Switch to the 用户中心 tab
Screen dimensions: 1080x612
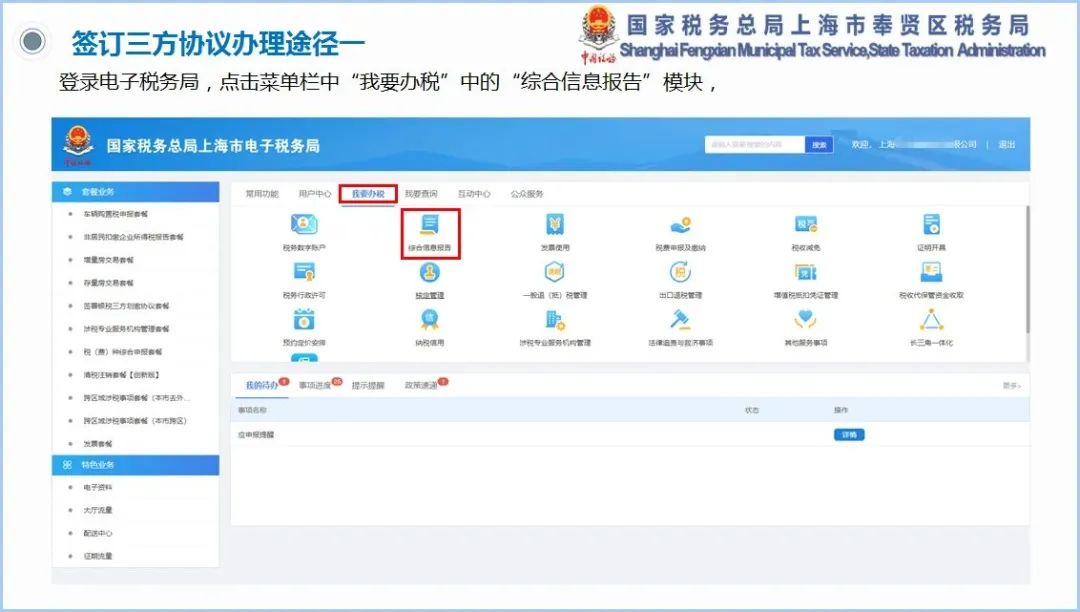click(x=315, y=194)
